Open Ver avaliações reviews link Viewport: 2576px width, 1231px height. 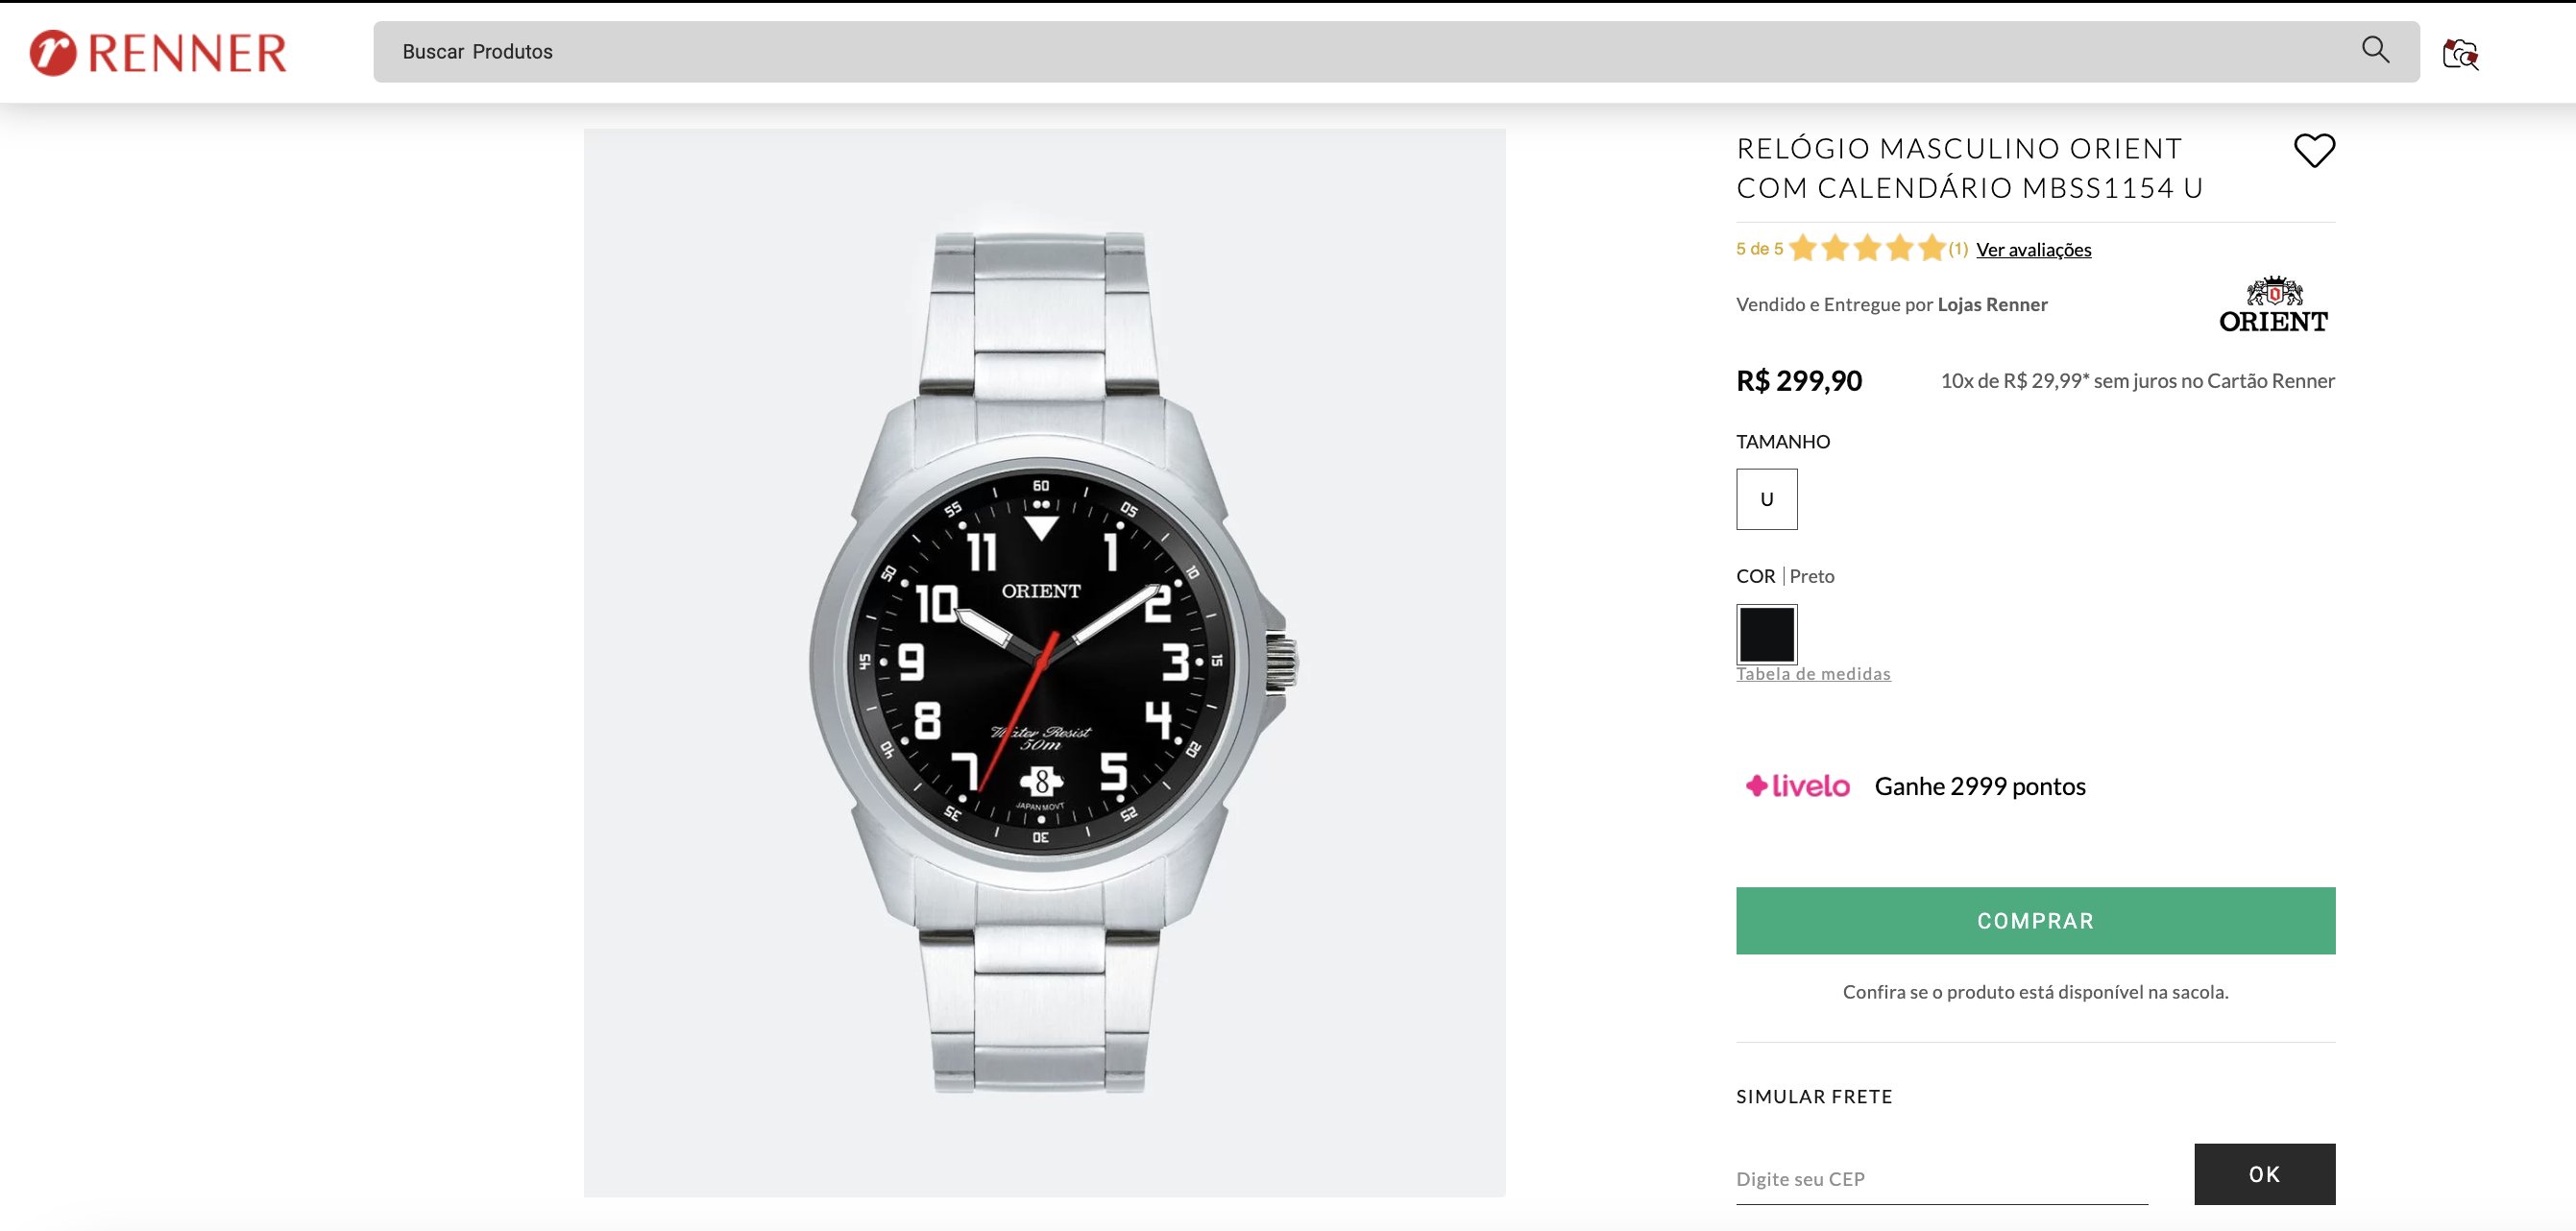2033,250
